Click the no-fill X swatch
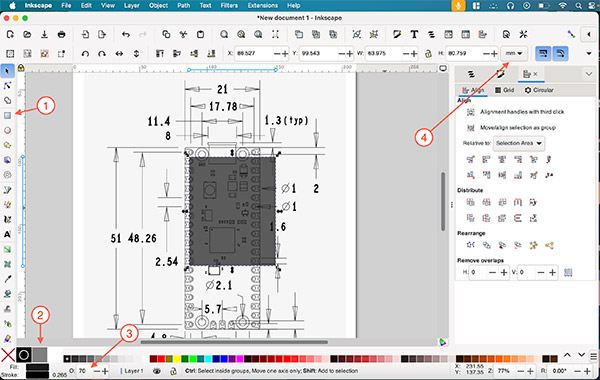600x380 pixels. point(8,355)
